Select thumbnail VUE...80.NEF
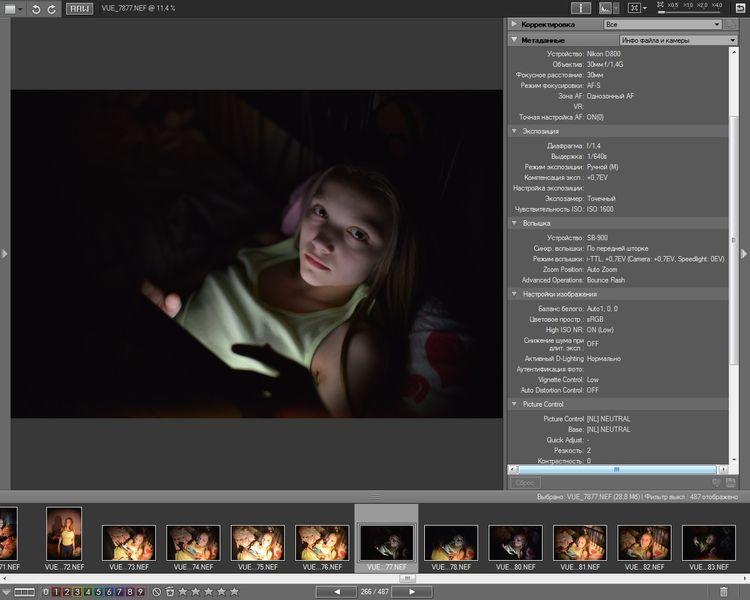This screenshot has width=750, height=600. pos(515,543)
